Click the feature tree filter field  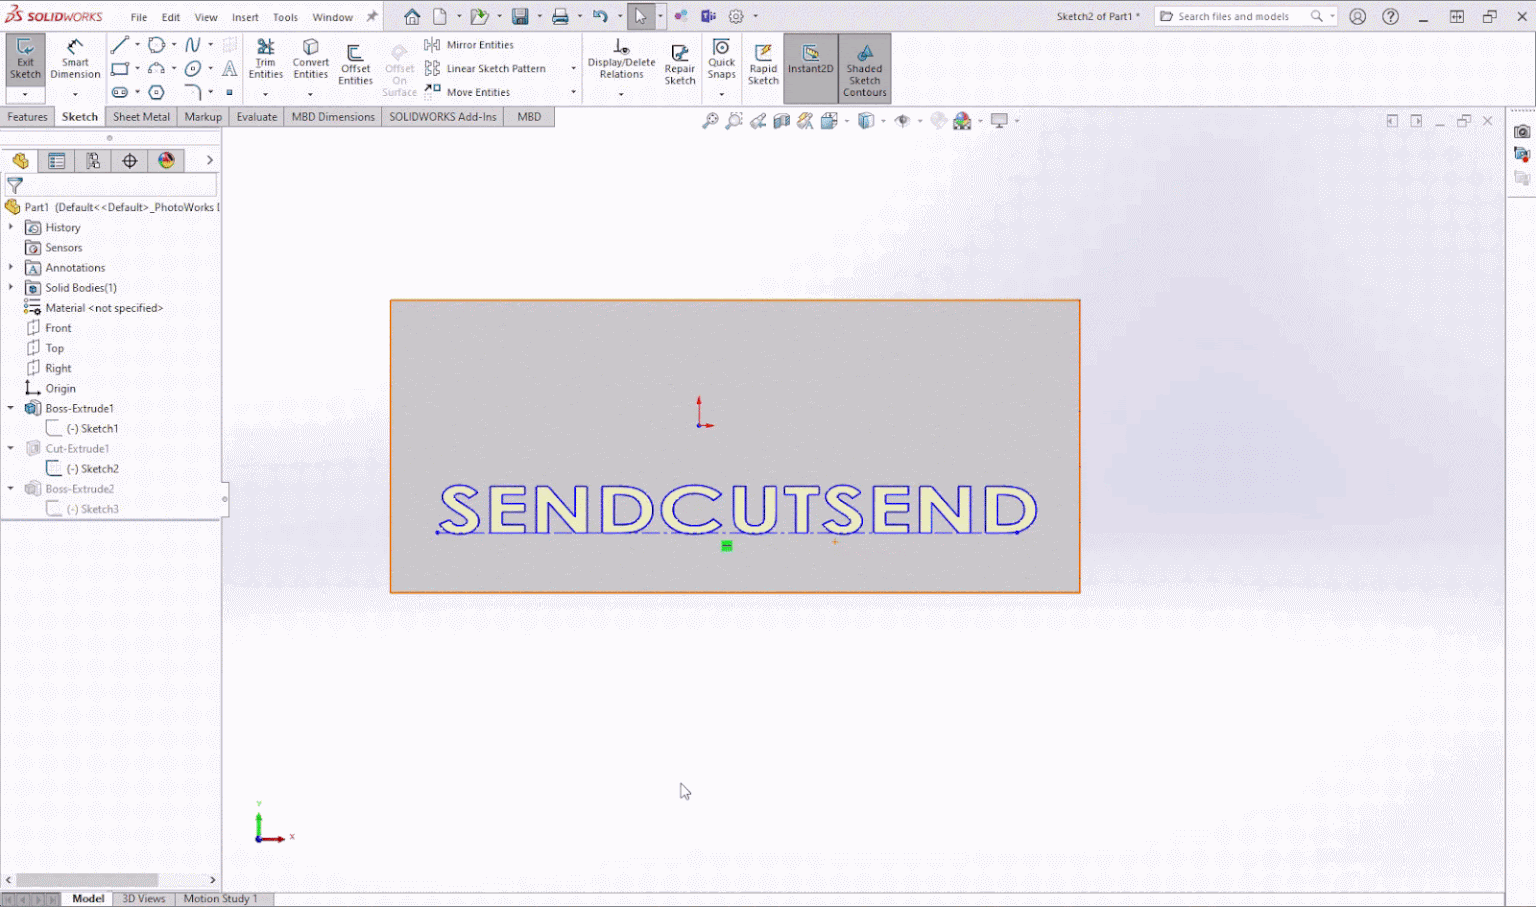[x=110, y=186]
